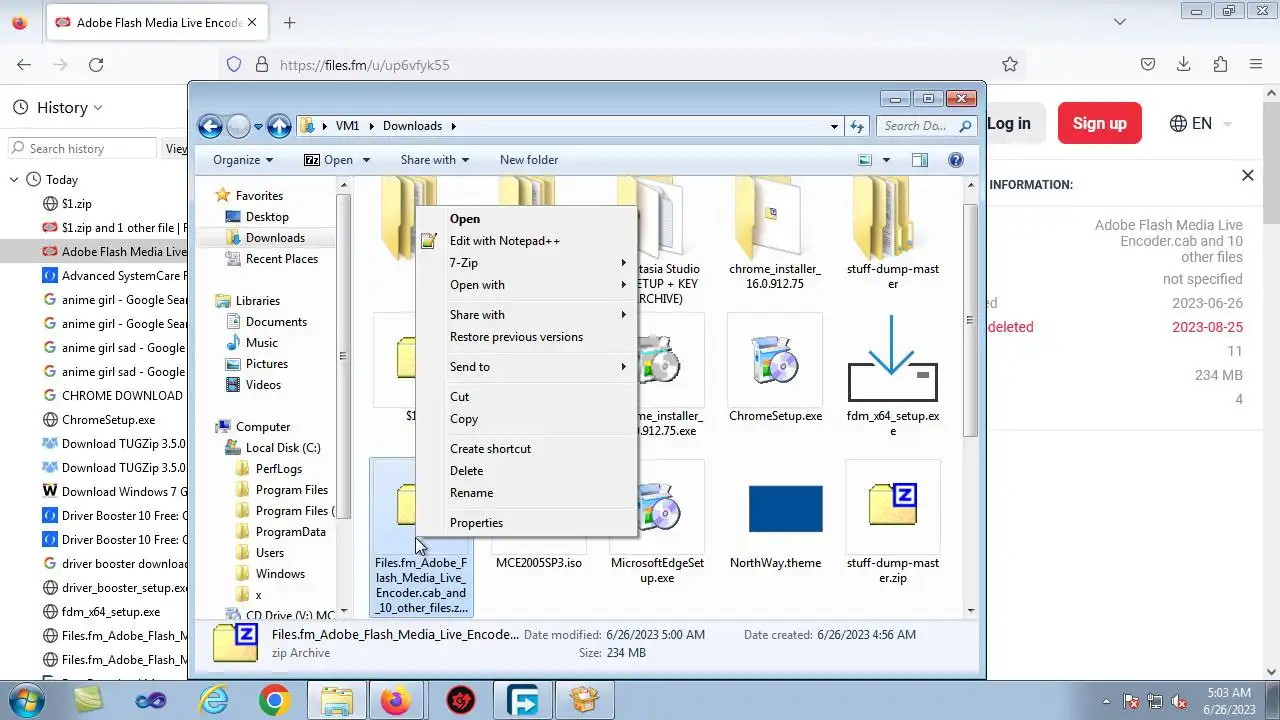1280x720 pixels.
Task: Open the Organize dropdown menu
Action: click(x=243, y=160)
